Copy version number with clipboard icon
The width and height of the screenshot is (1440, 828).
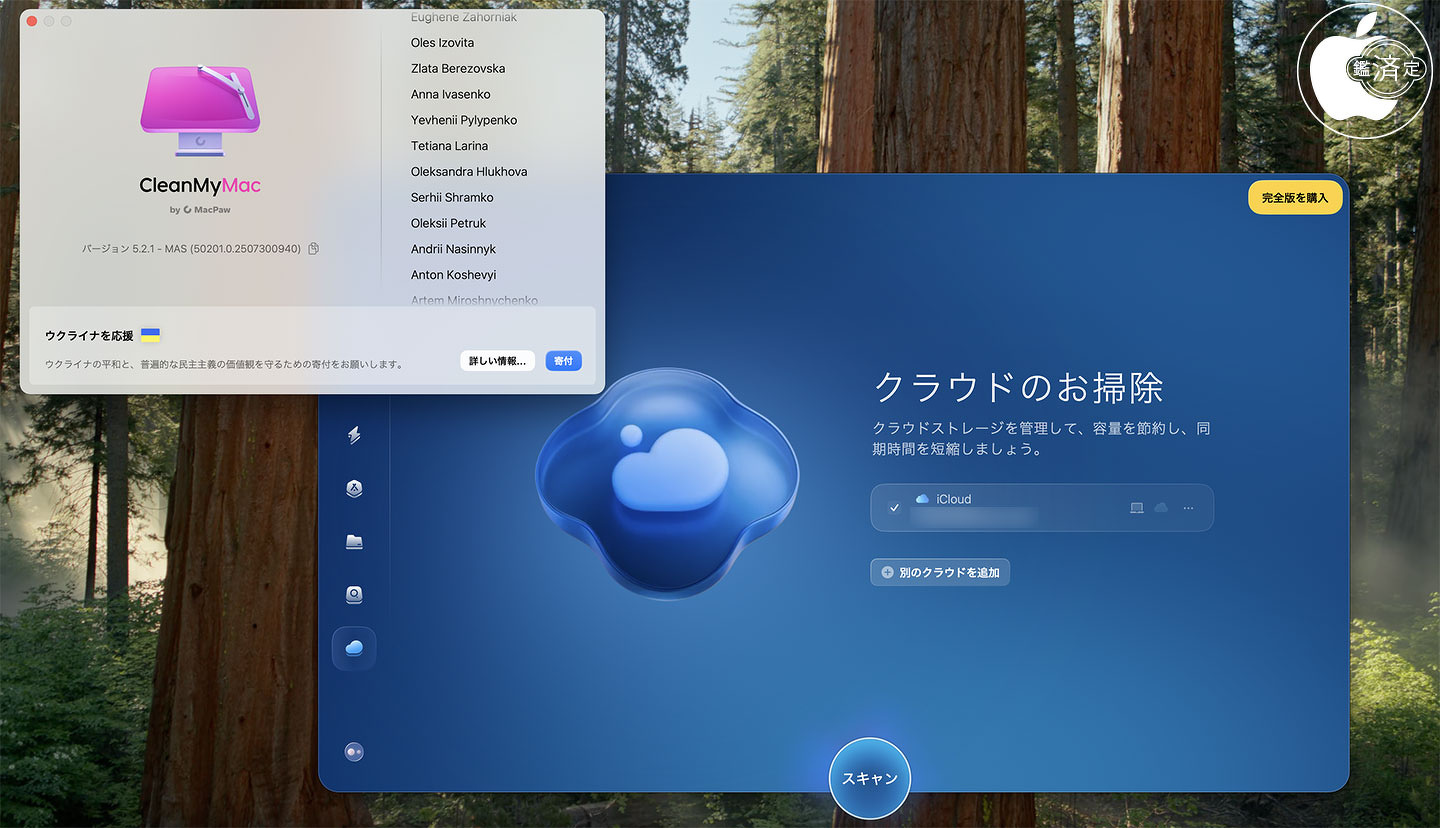313,248
